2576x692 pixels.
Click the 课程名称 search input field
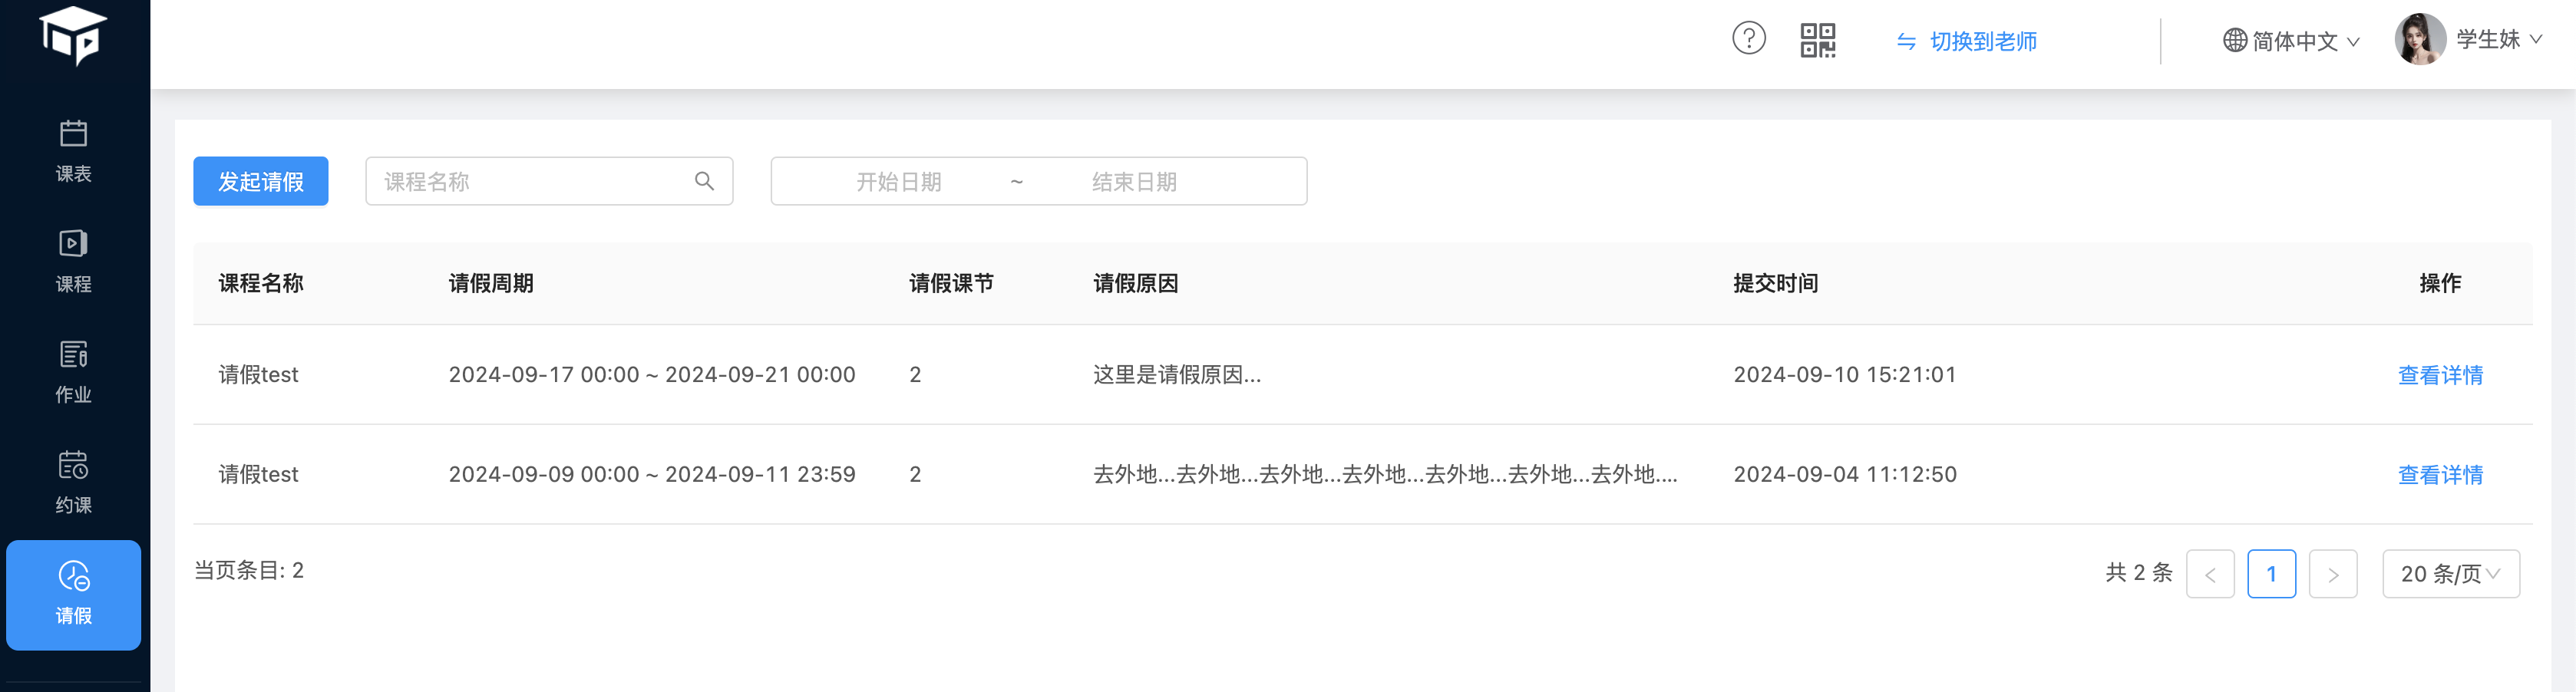pyautogui.click(x=530, y=181)
